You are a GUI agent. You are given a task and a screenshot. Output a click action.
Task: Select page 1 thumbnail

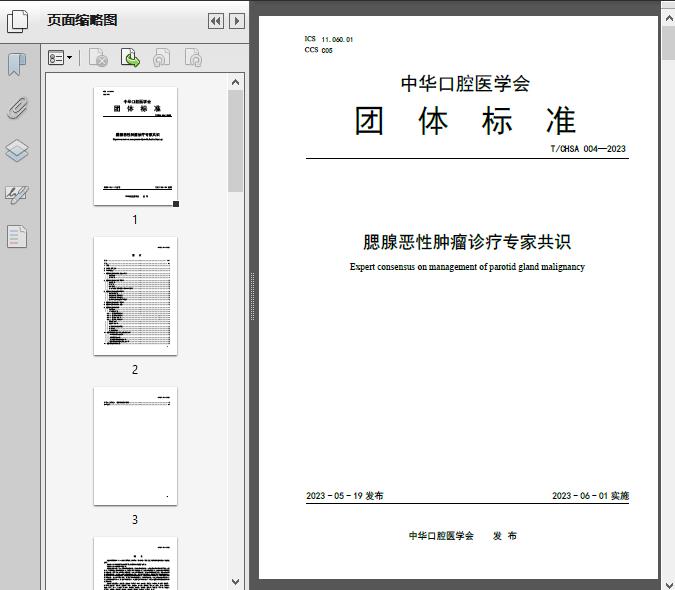tap(135, 146)
